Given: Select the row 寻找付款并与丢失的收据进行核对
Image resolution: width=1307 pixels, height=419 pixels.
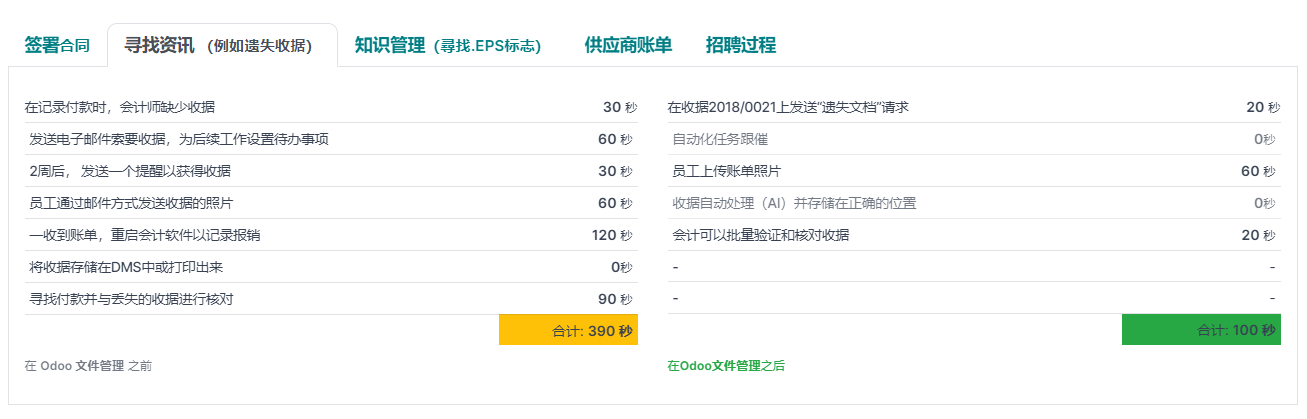Looking at the screenshot, I should click(331, 299).
